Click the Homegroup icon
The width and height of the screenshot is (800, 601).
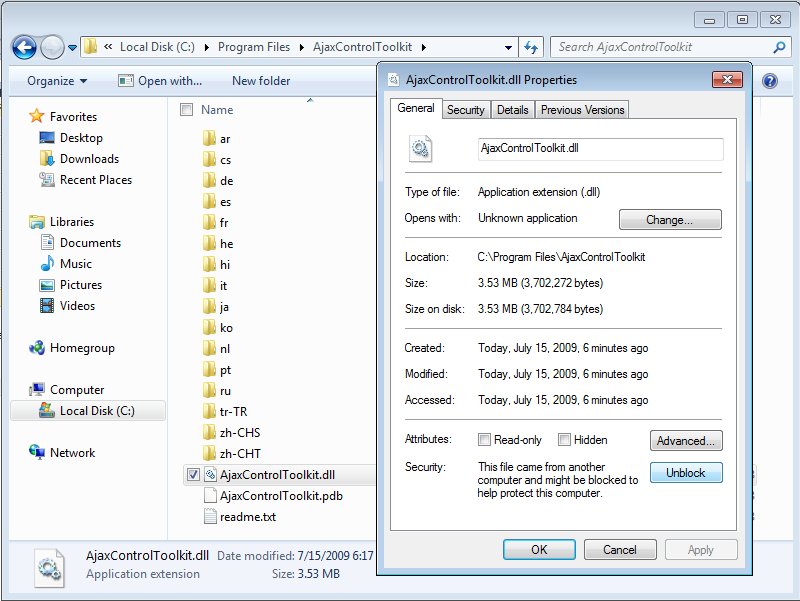(37, 348)
